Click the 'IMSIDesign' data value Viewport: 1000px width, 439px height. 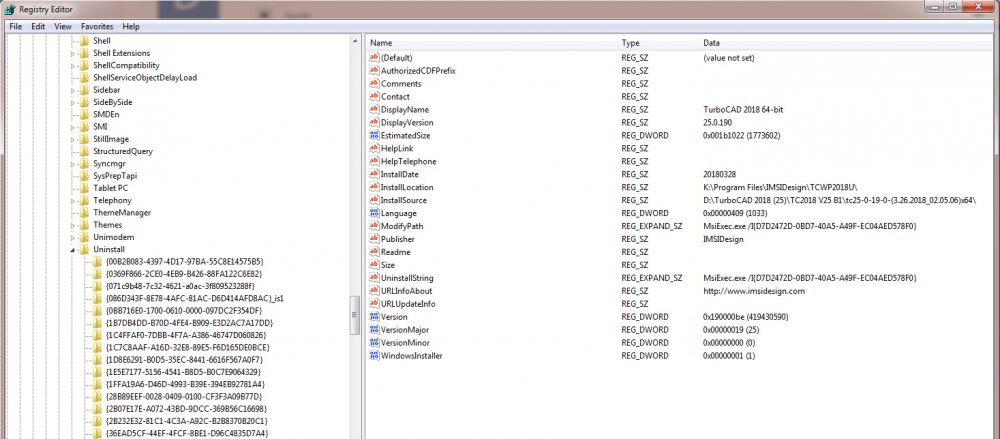coord(723,239)
